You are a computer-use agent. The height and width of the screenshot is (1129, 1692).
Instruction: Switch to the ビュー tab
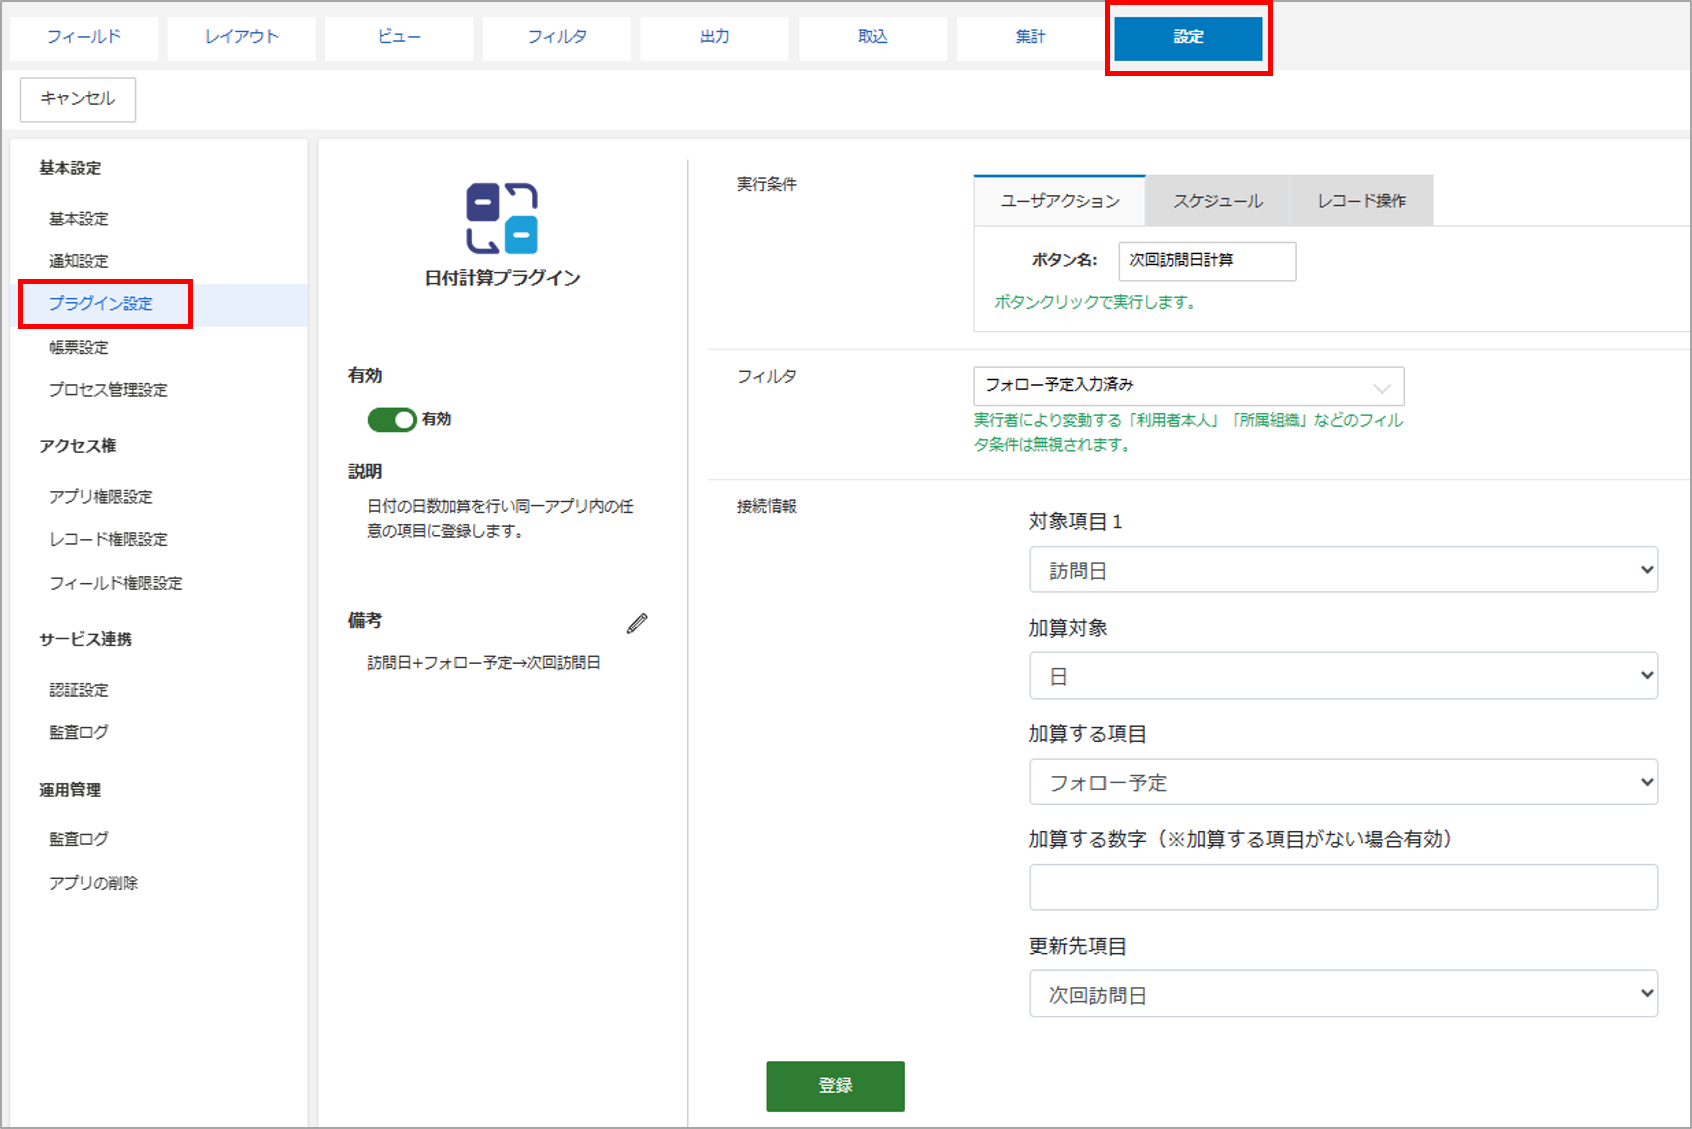[399, 37]
